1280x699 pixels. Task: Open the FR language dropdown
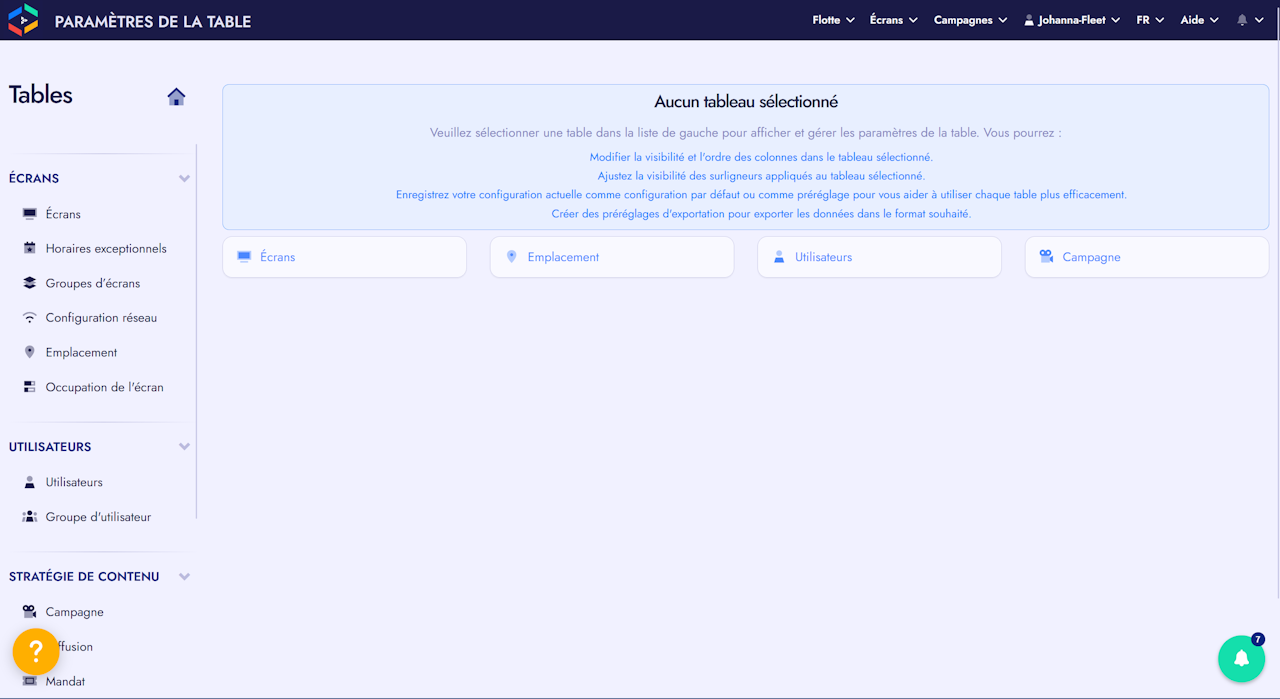[x=1150, y=20]
